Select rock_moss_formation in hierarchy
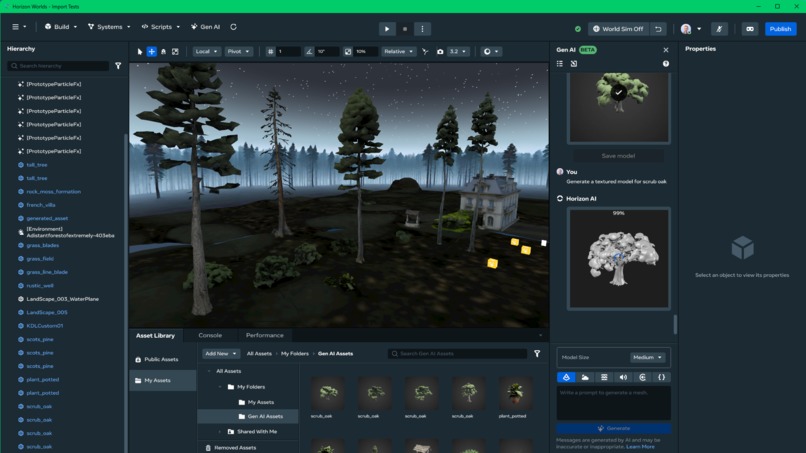The height and width of the screenshot is (453, 806). point(53,191)
